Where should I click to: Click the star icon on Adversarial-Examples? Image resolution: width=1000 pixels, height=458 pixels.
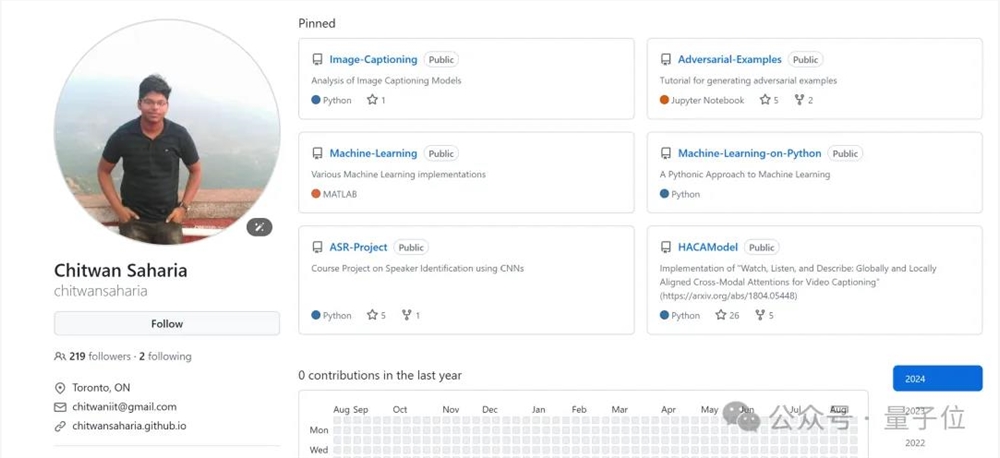pyautogui.click(x=764, y=100)
